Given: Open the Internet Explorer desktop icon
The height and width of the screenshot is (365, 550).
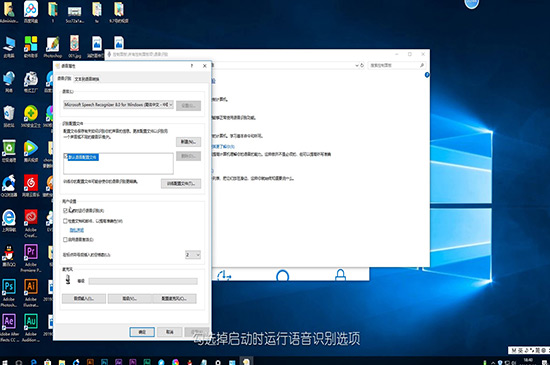Looking at the screenshot, I should [9, 221].
